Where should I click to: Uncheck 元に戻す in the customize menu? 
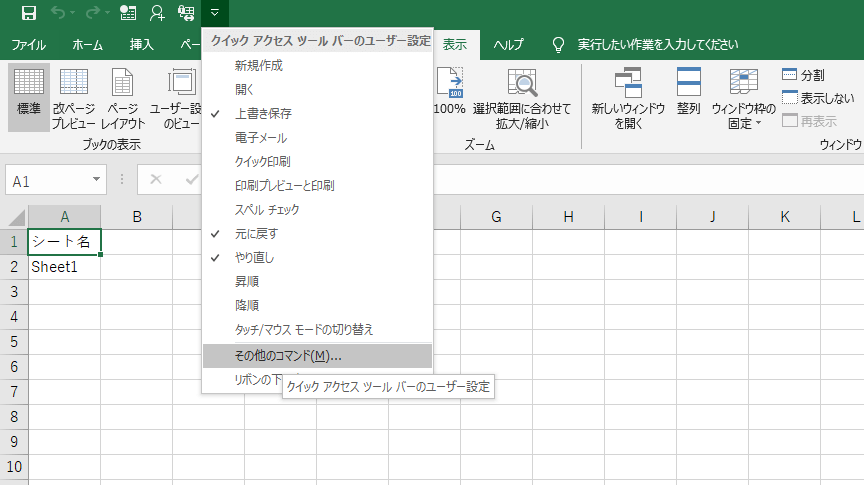tap(317, 234)
